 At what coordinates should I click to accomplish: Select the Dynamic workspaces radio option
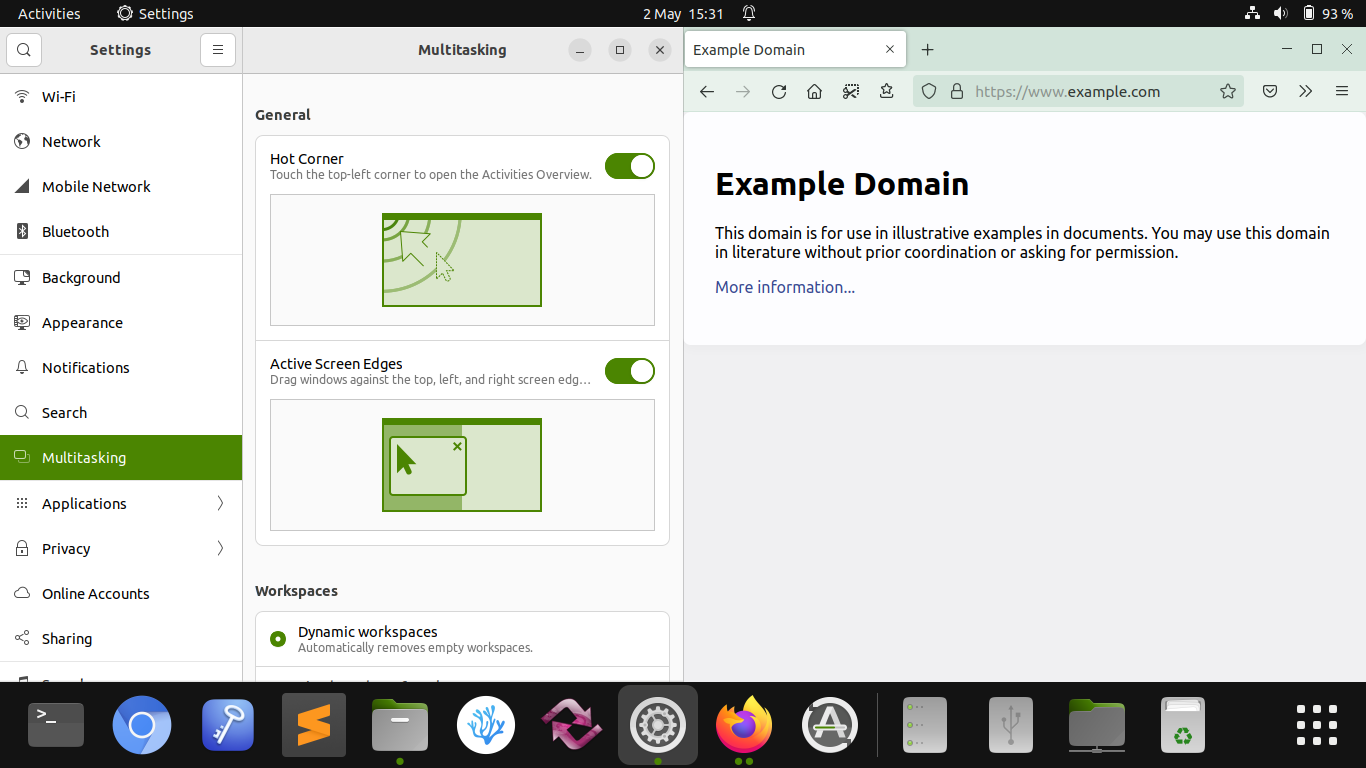coord(278,639)
